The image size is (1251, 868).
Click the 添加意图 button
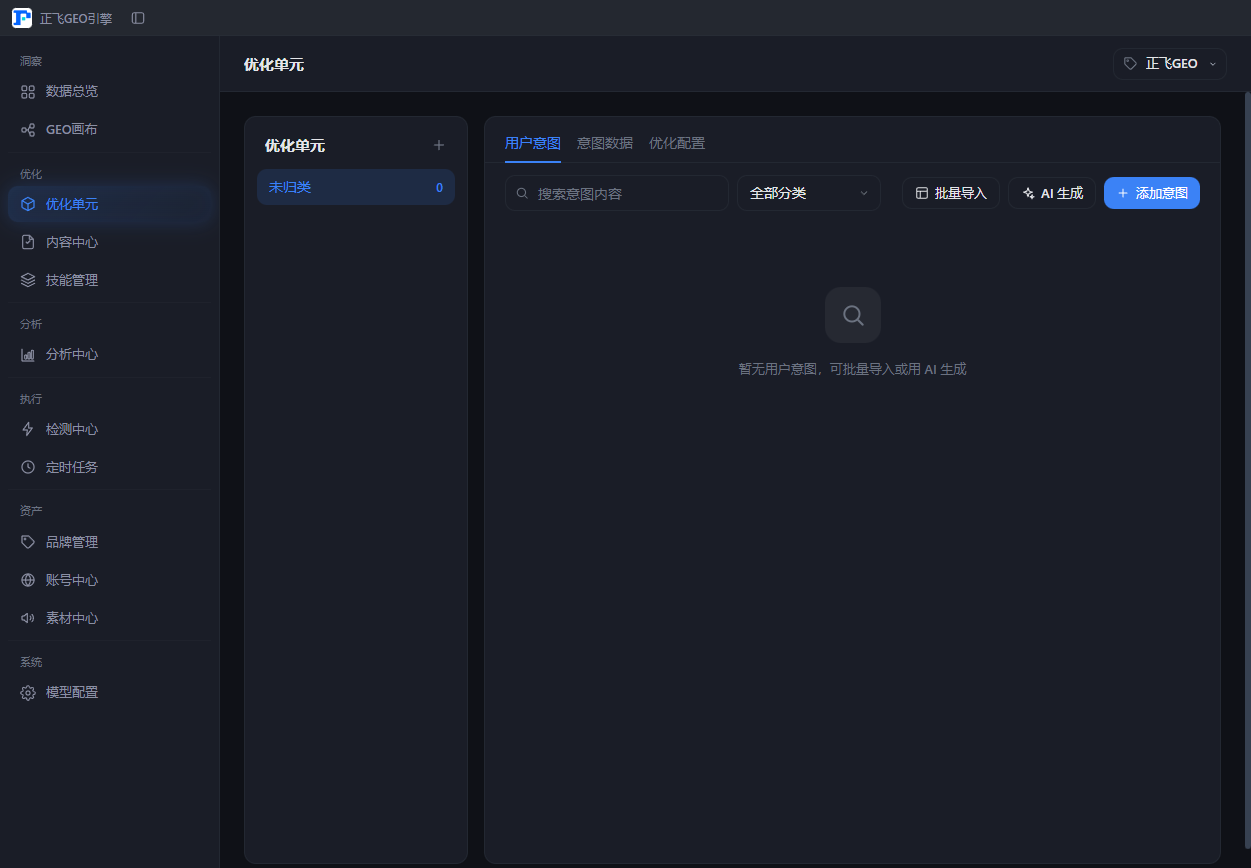pos(1152,193)
